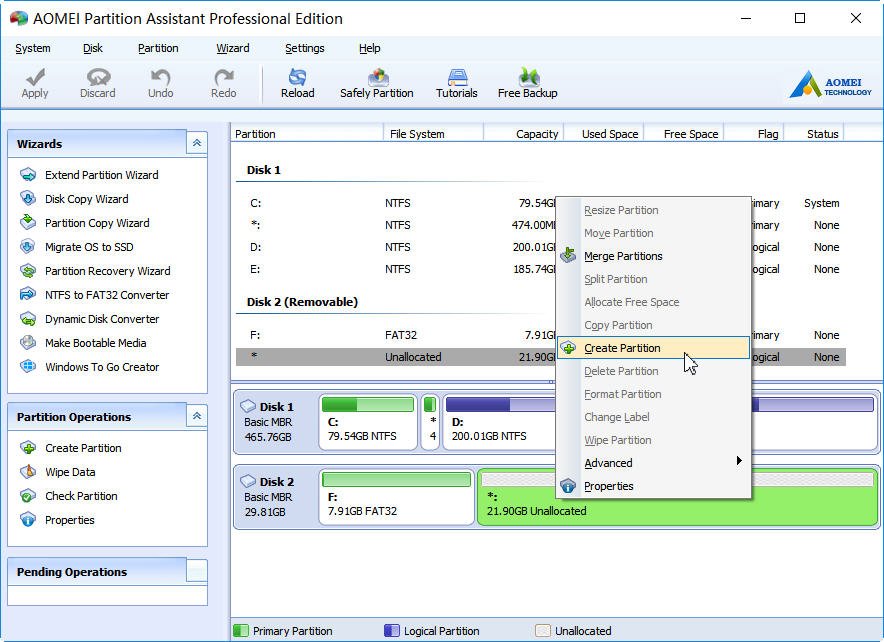Launch the Extend Partition Wizard

pos(101,175)
